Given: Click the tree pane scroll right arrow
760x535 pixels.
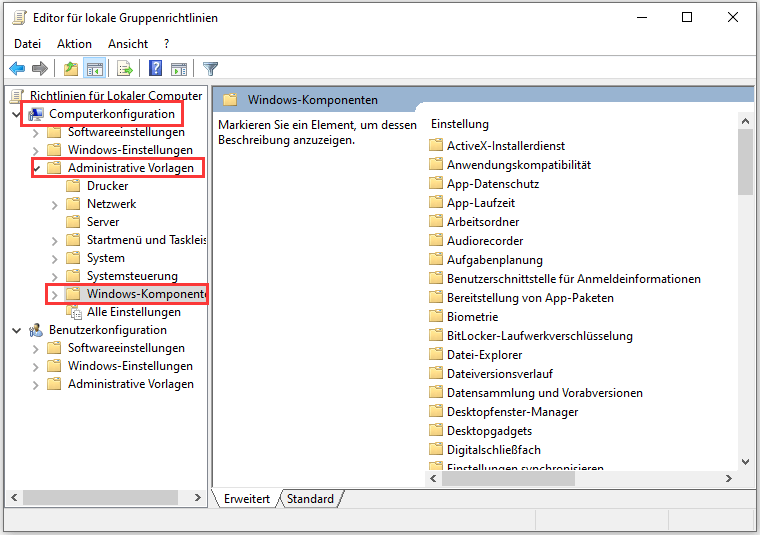Looking at the screenshot, I should click(x=197, y=497).
